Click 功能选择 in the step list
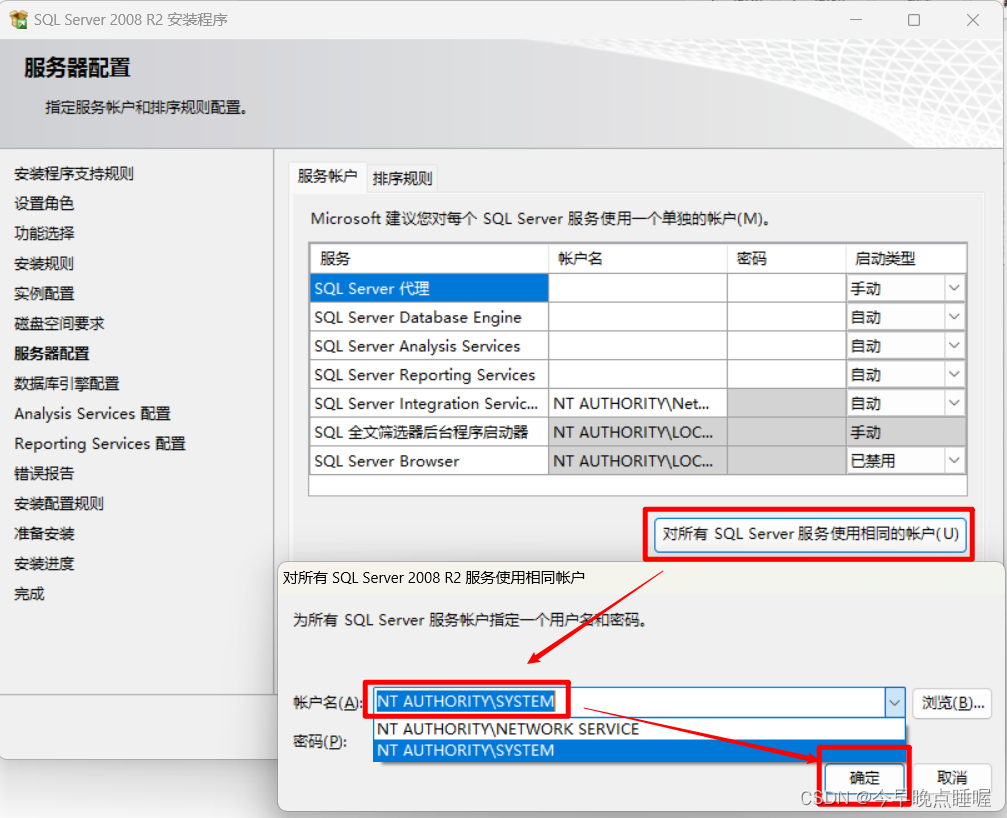Screen dimensions: 1007x818 [x=44, y=233]
